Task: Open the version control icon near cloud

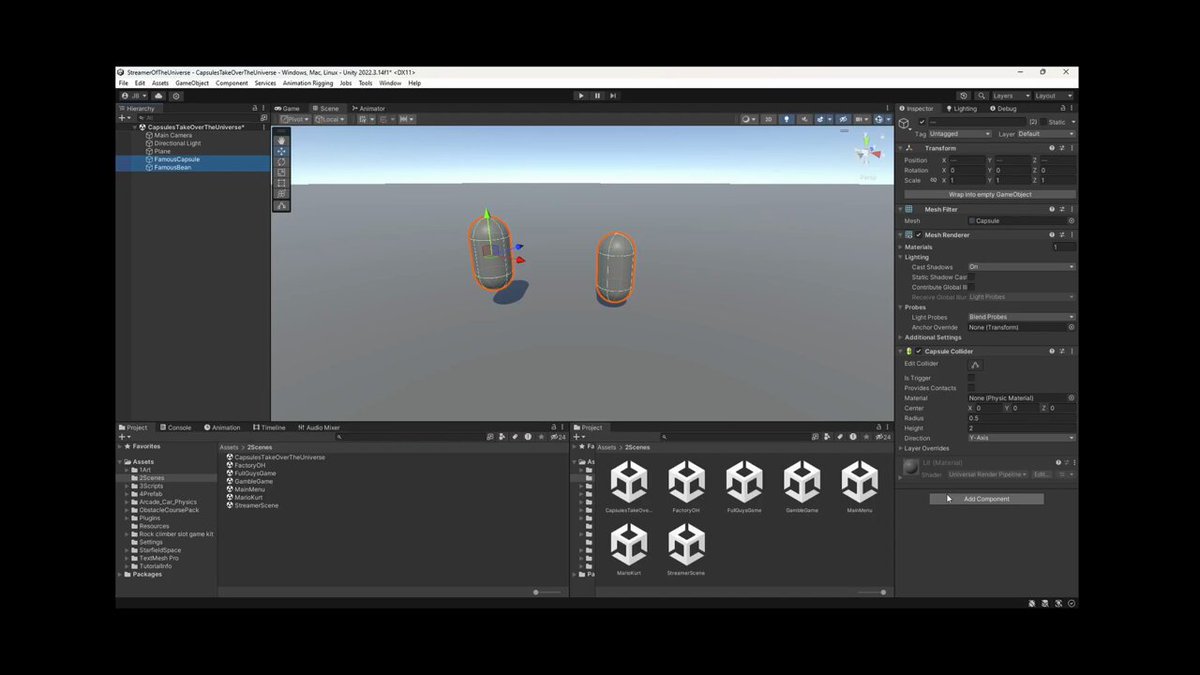Action: coord(176,96)
